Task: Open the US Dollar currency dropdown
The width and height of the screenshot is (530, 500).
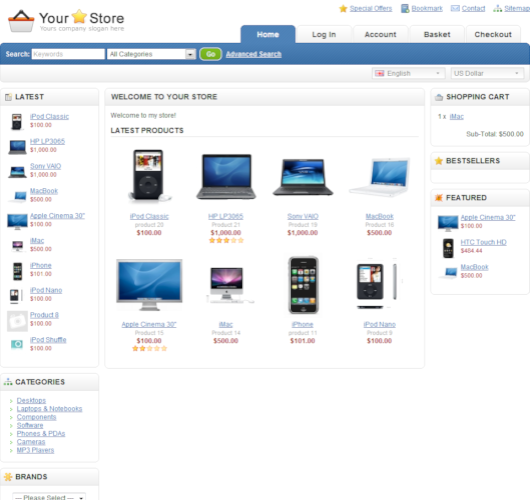Action: (487, 73)
